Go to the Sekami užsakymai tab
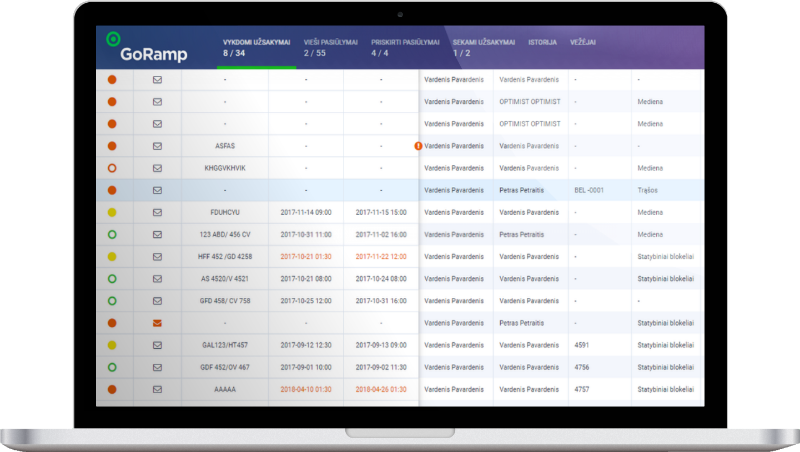 [484, 47]
